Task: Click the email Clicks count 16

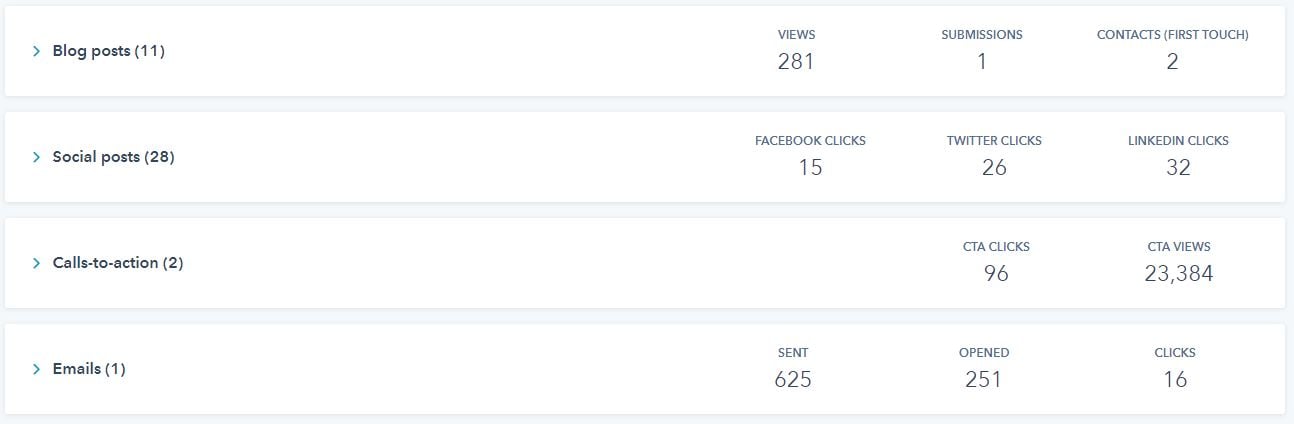Action: point(1175,380)
